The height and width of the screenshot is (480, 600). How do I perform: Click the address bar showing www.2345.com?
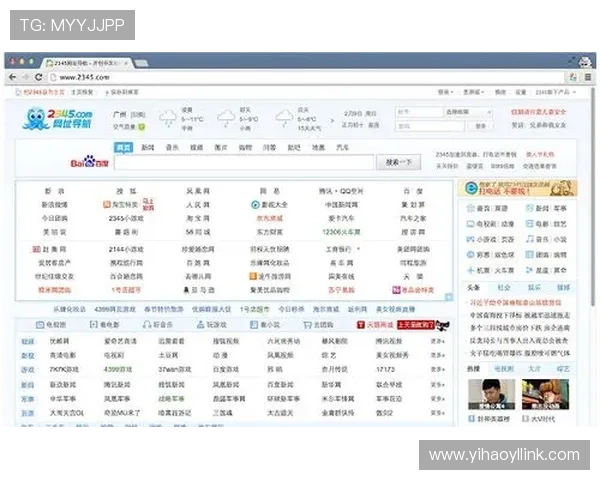click(x=306, y=77)
